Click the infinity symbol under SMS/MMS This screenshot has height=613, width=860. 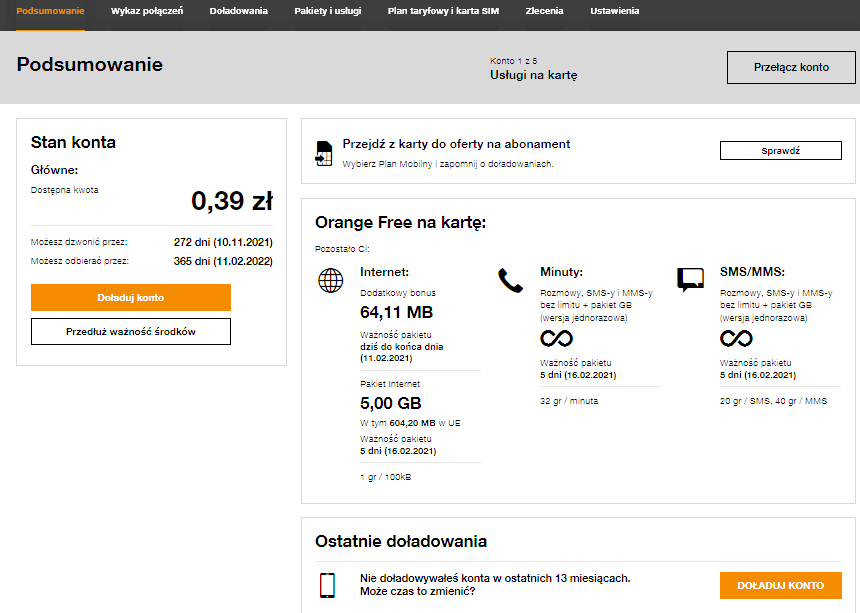click(736, 339)
